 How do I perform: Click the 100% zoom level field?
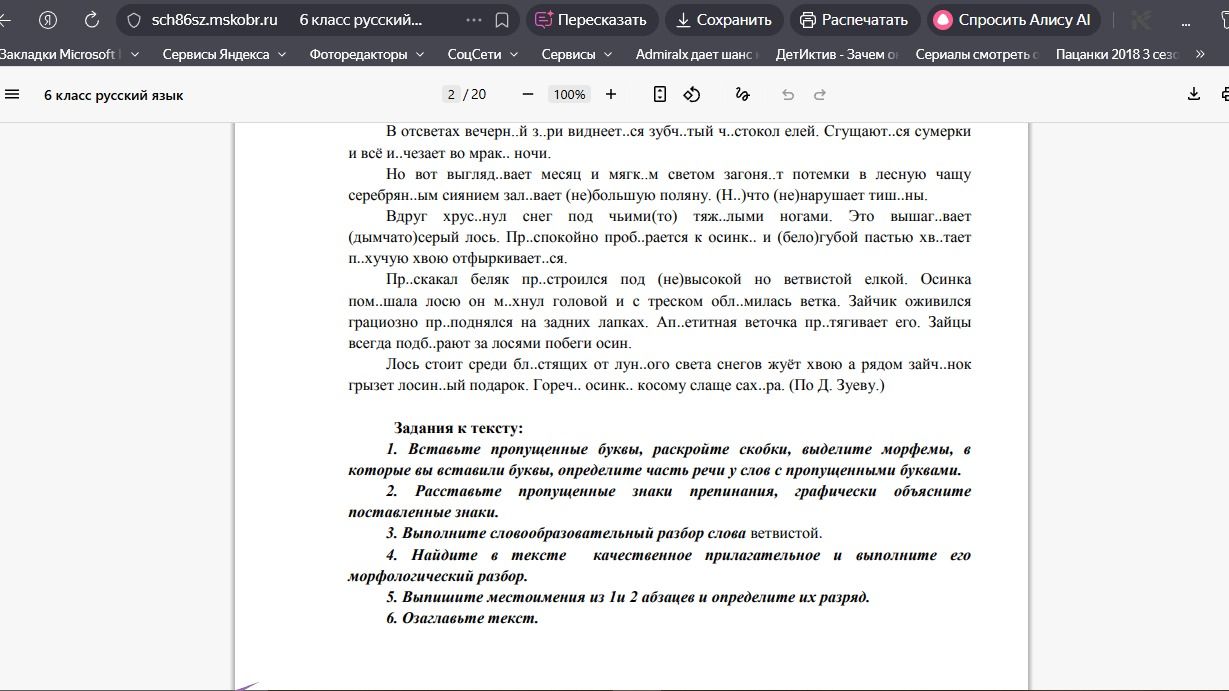[569, 94]
